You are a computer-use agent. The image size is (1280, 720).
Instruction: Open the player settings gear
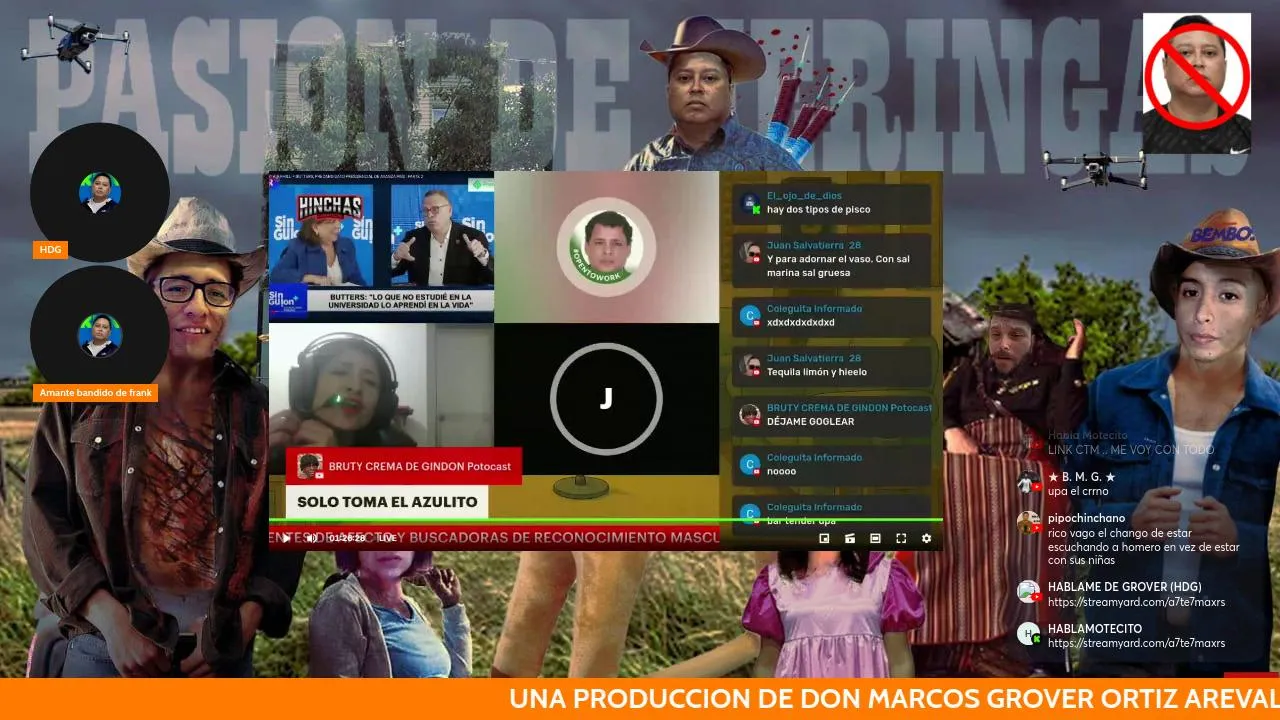coord(926,538)
